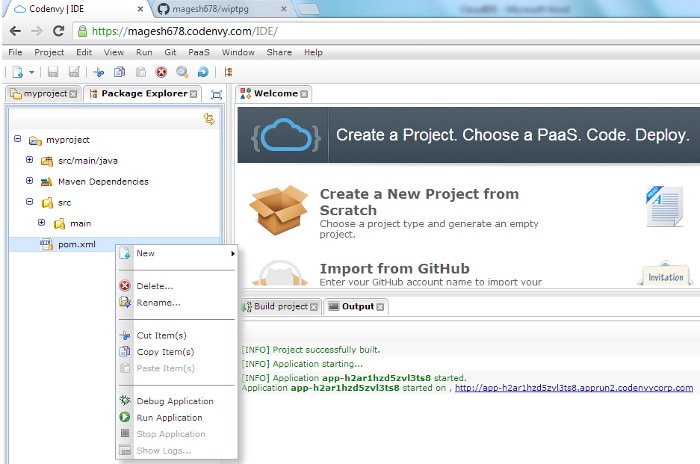The width and height of the screenshot is (700, 464).
Task: Open the Share menu
Action: click(279, 52)
